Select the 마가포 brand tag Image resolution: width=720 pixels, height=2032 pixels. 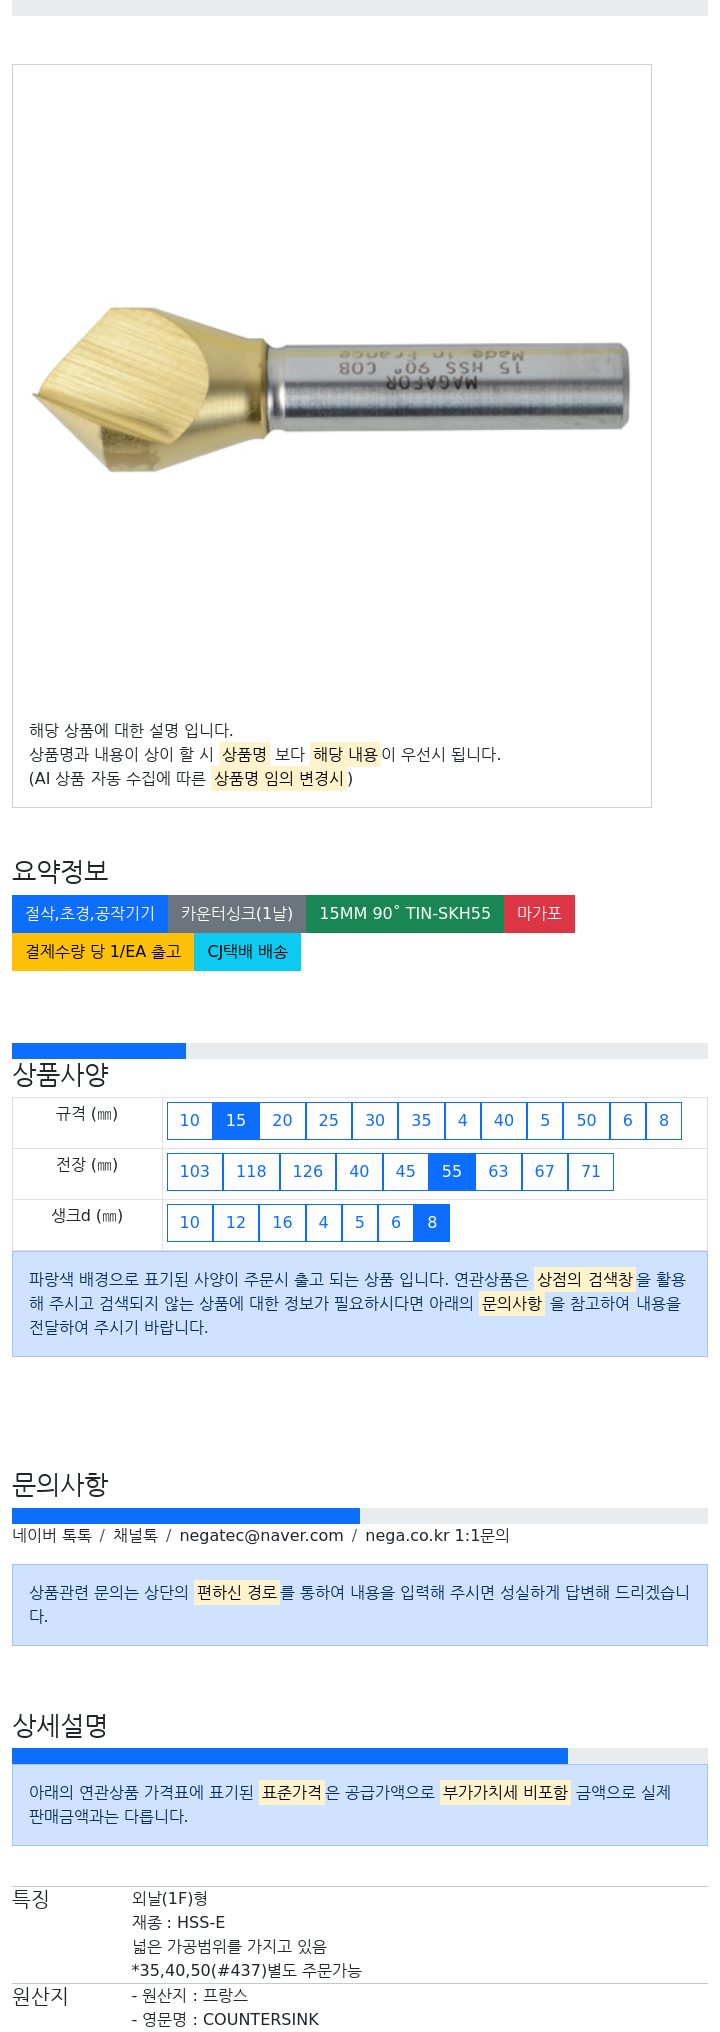539,914
